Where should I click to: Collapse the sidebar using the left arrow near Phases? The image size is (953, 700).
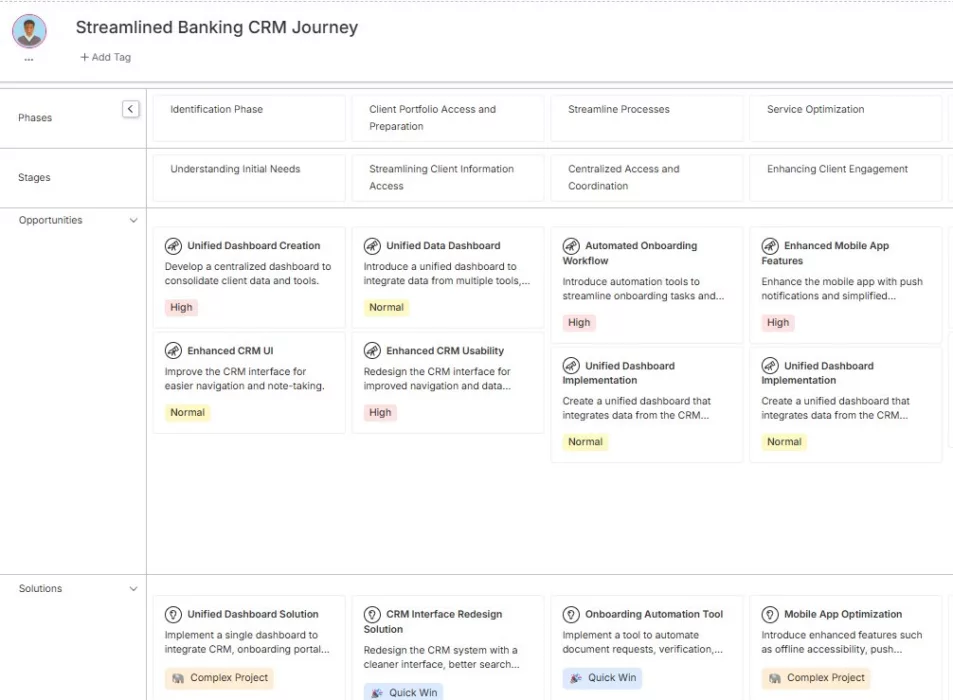(130, 108)
